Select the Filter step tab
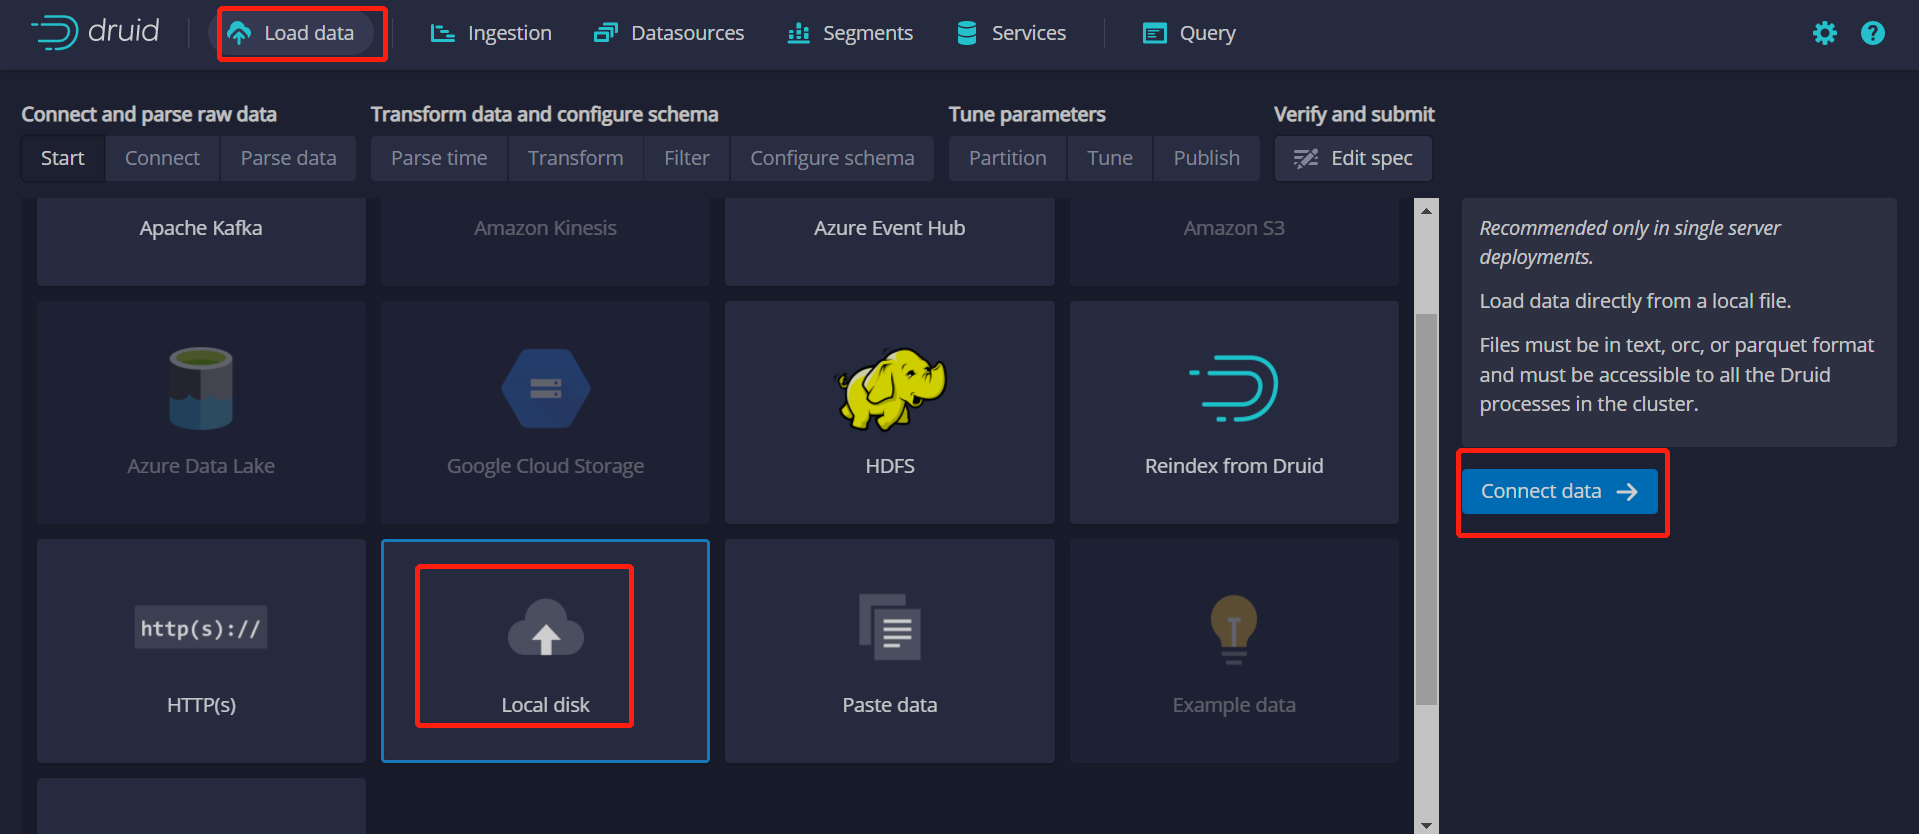 coord(687,158)
